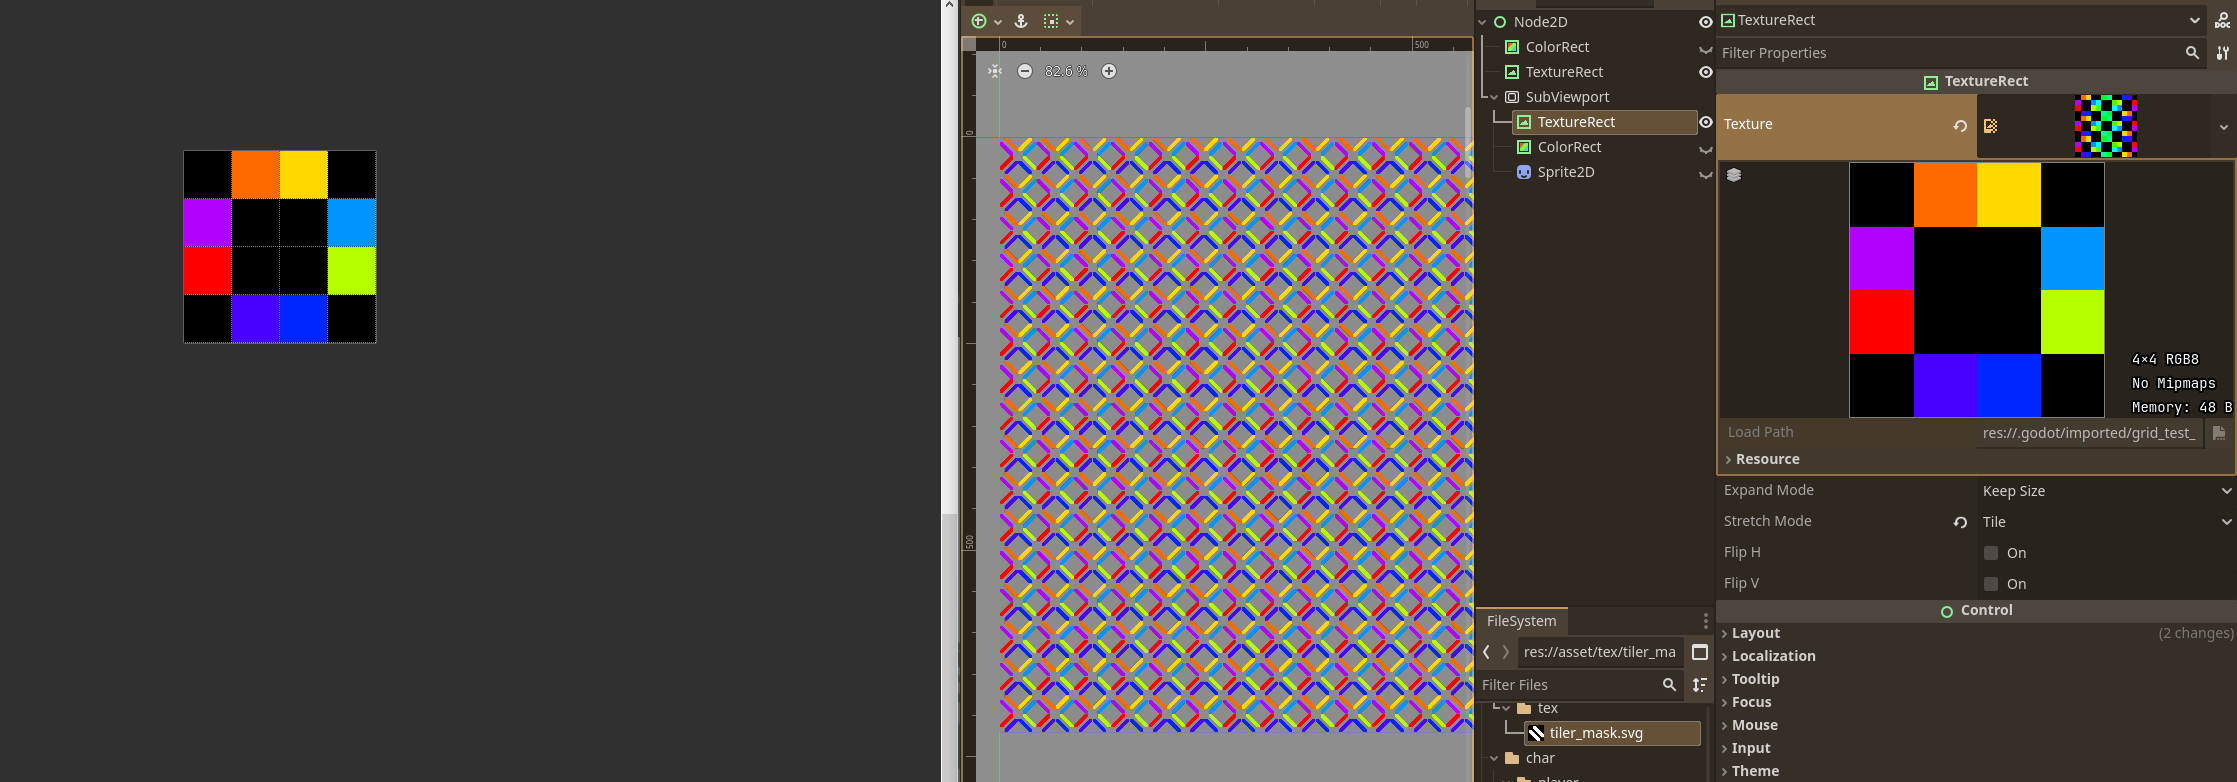
Task: Click the small Texture preview thumbnail
Action: [x=2106, y=126]
